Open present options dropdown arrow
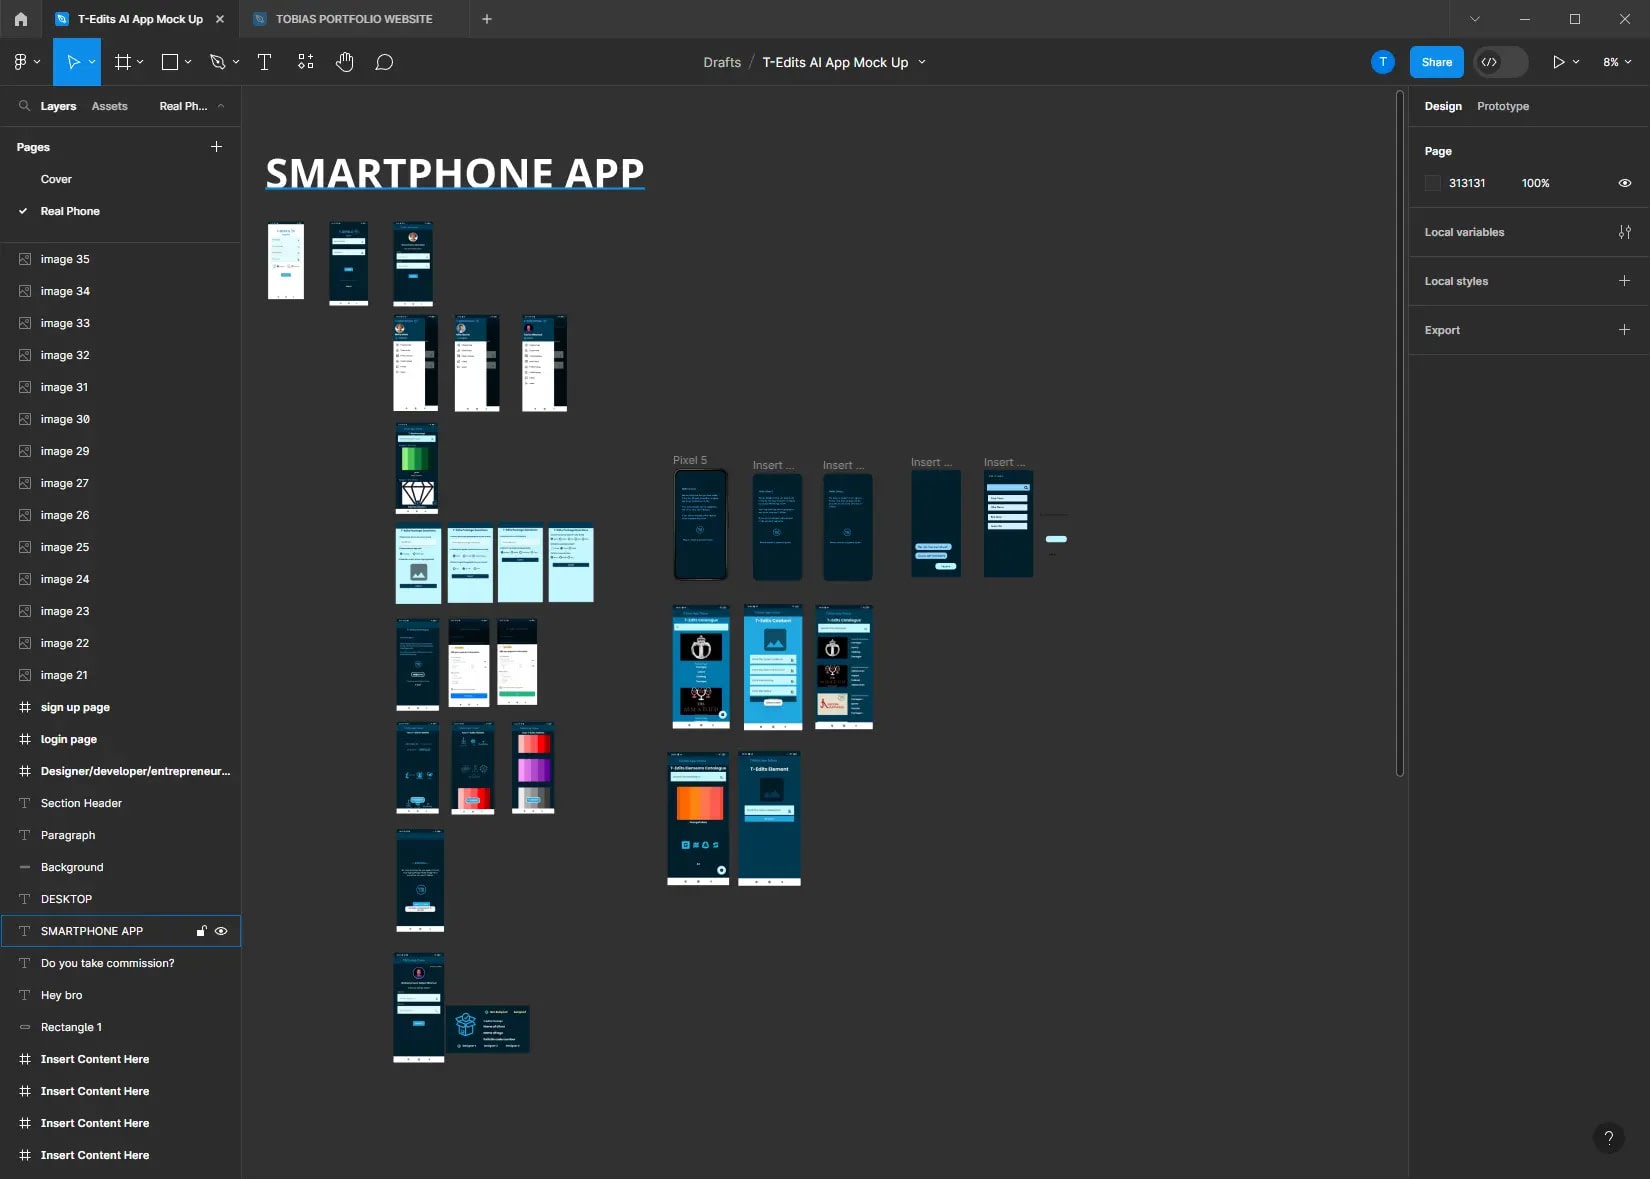 tap(1576, 62)
